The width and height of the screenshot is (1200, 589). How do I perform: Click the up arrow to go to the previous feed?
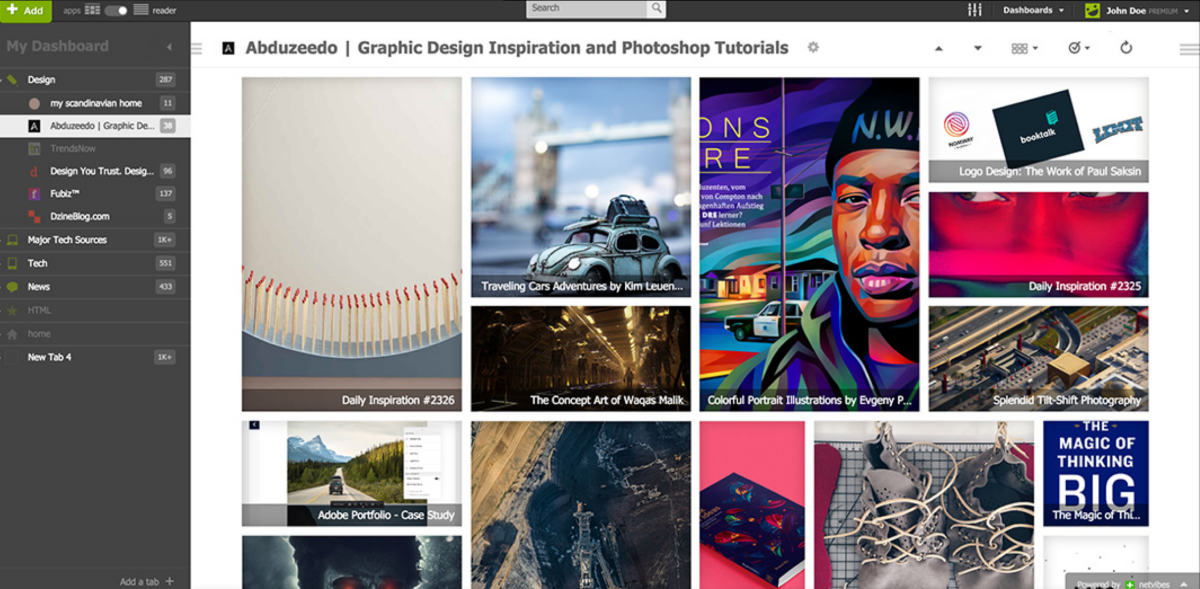[938, 48]
